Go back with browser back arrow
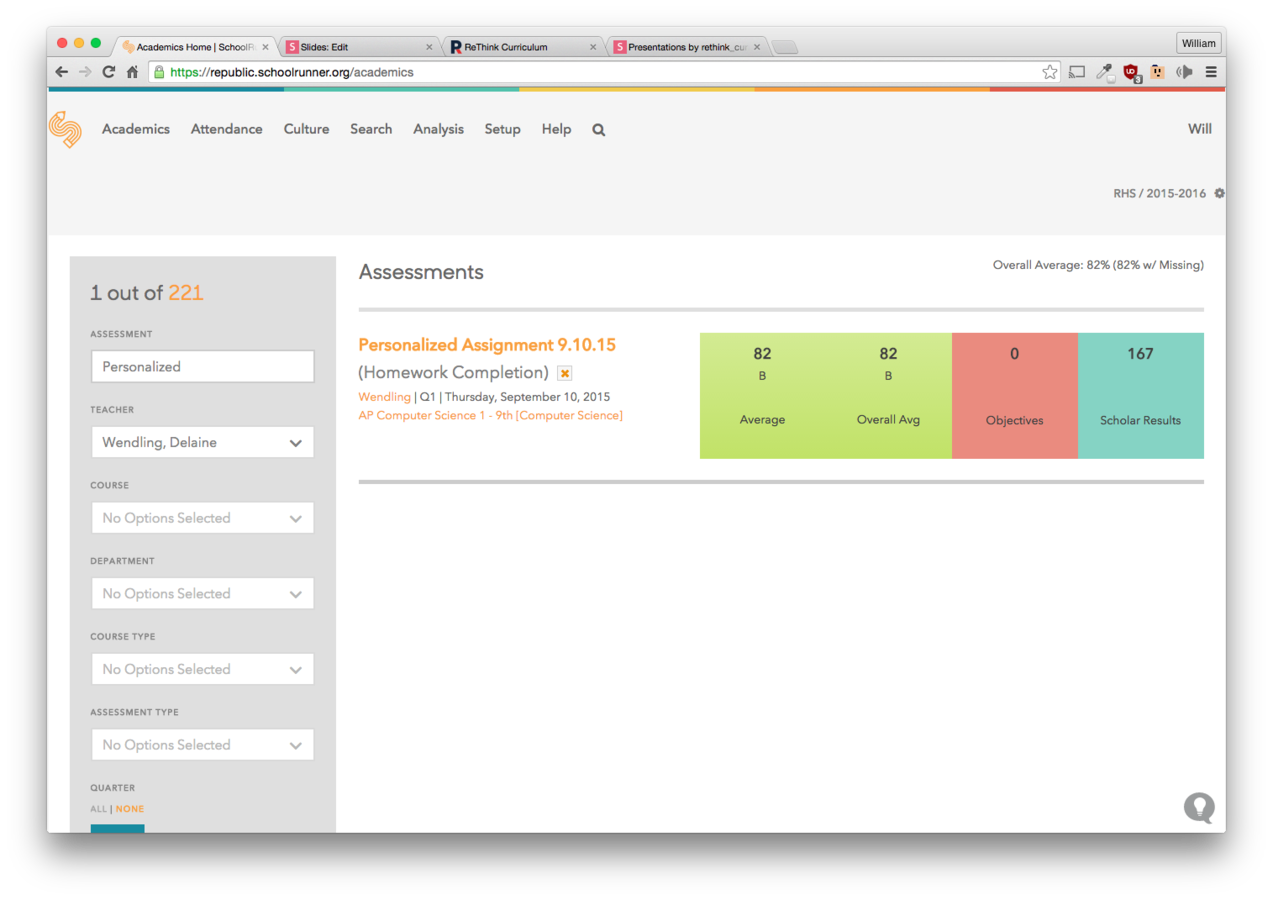 tap(62, 72)
